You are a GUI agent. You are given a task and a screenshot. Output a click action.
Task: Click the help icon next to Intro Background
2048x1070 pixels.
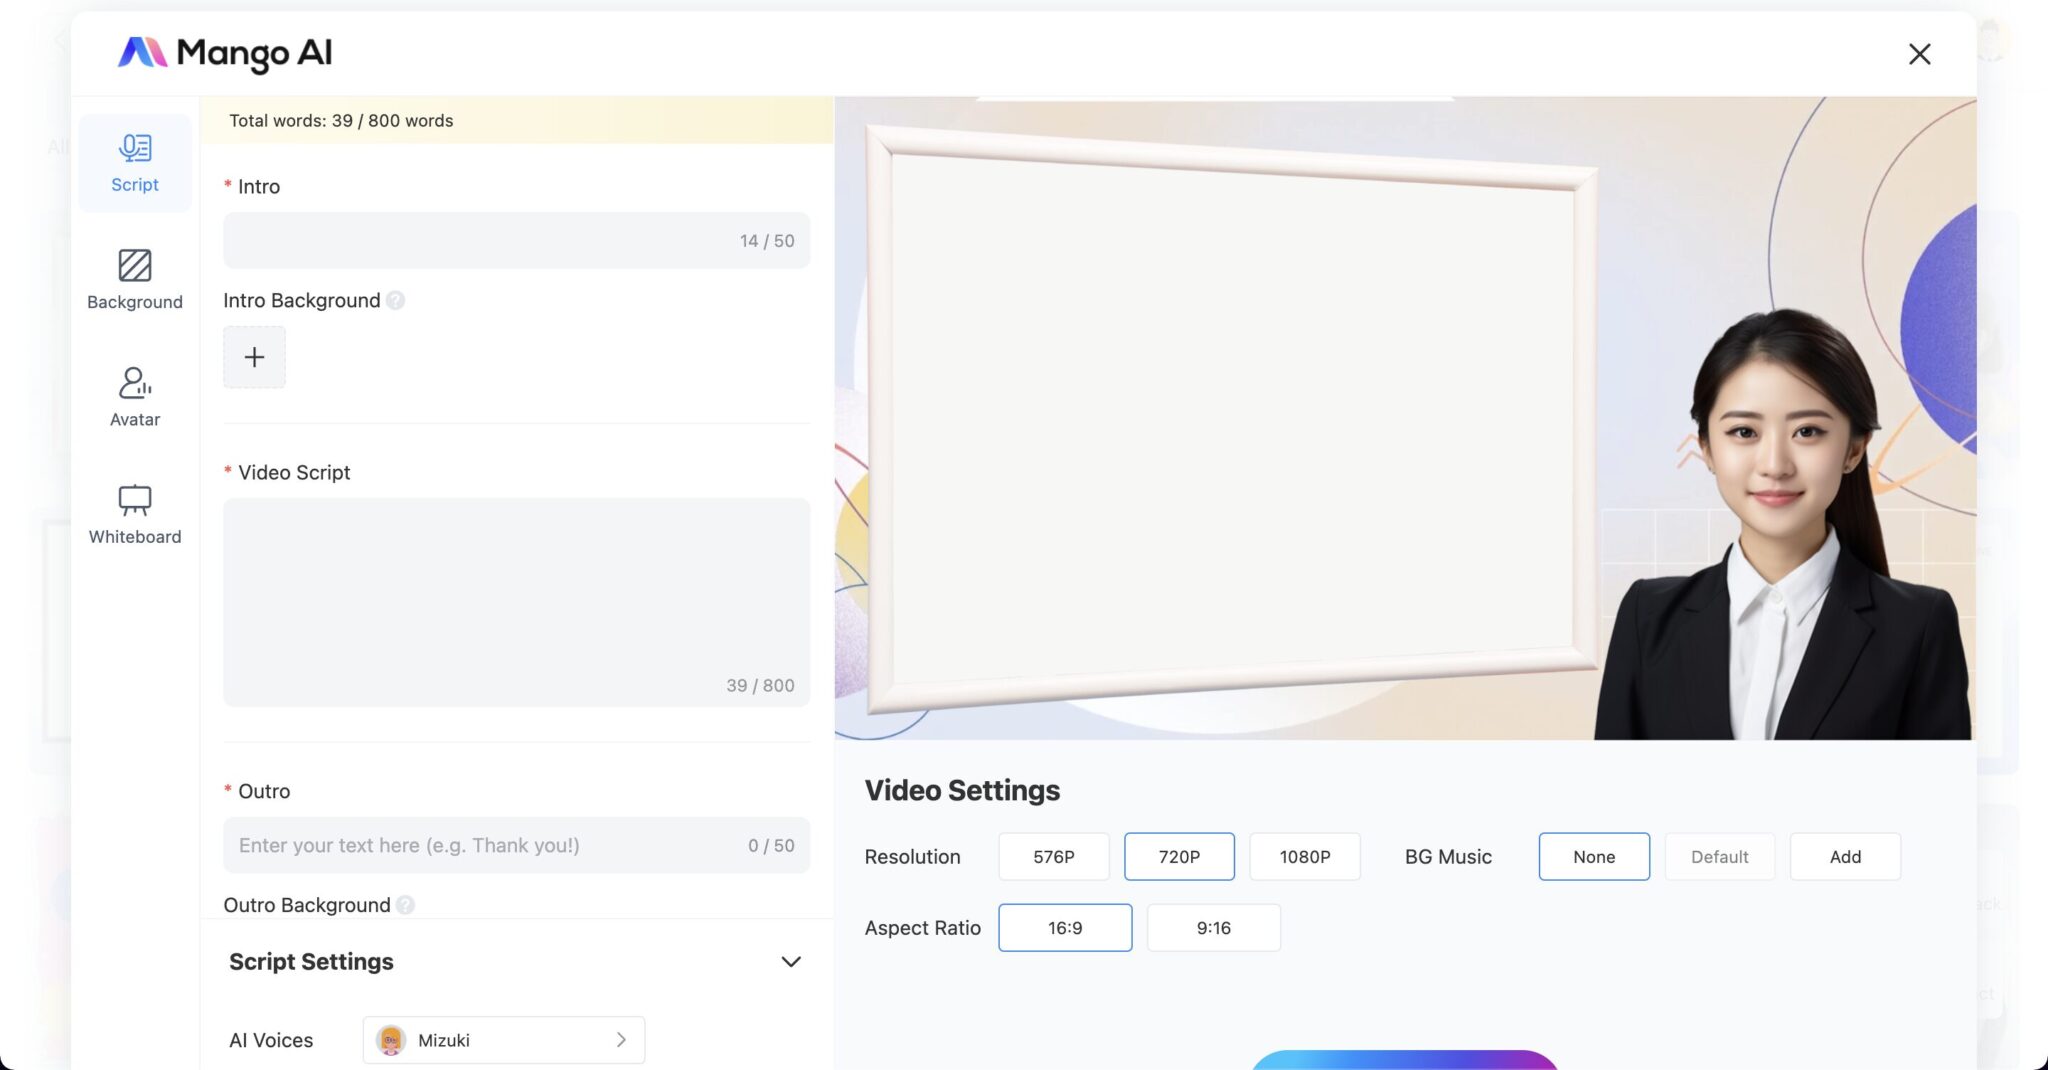396,299
